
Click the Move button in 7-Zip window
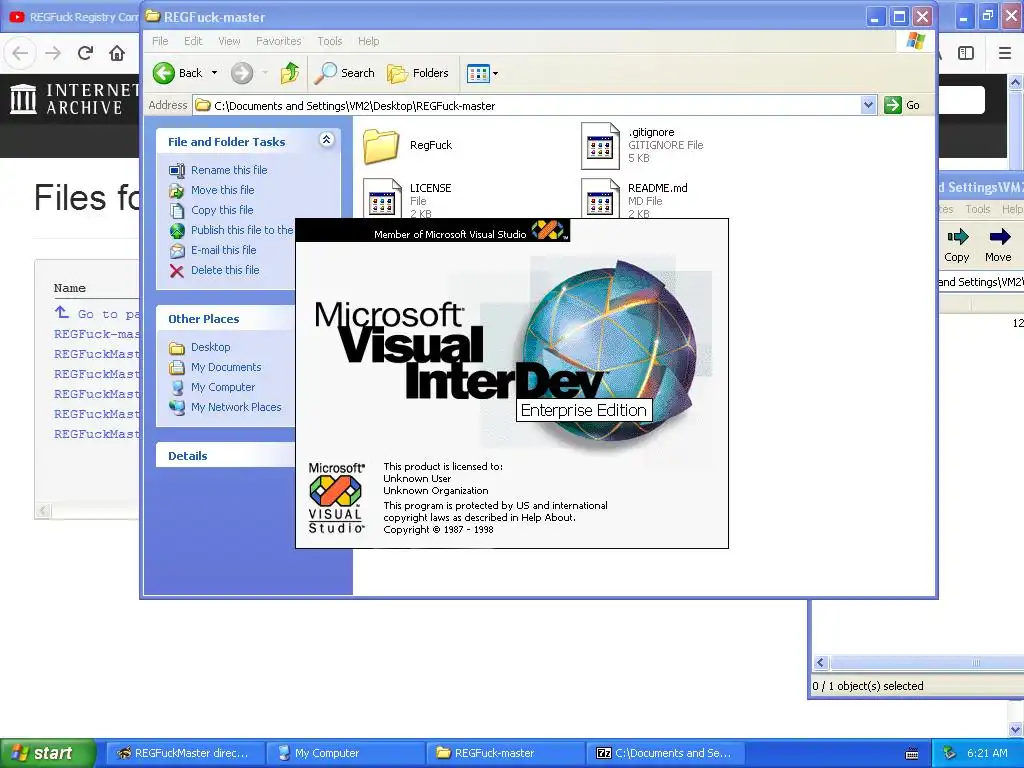pos(998,244)
